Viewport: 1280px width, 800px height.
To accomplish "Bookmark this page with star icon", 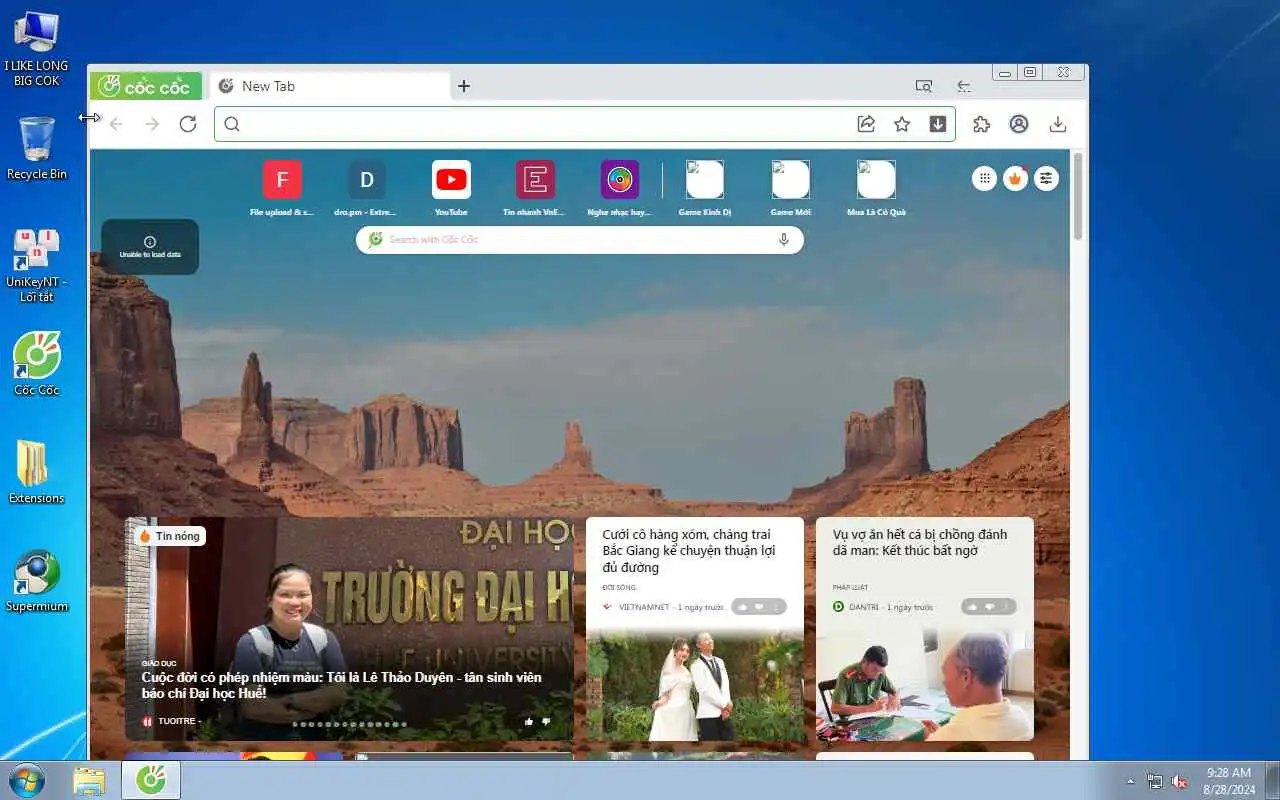I will tap(902, 124).
